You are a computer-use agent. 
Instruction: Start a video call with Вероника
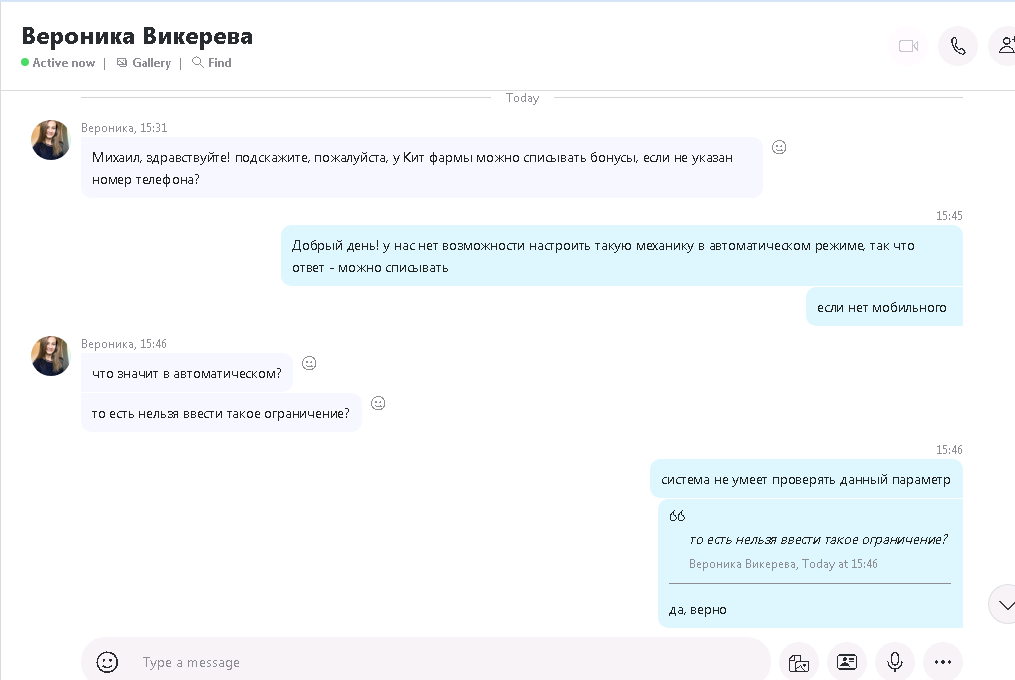point(908,46)
